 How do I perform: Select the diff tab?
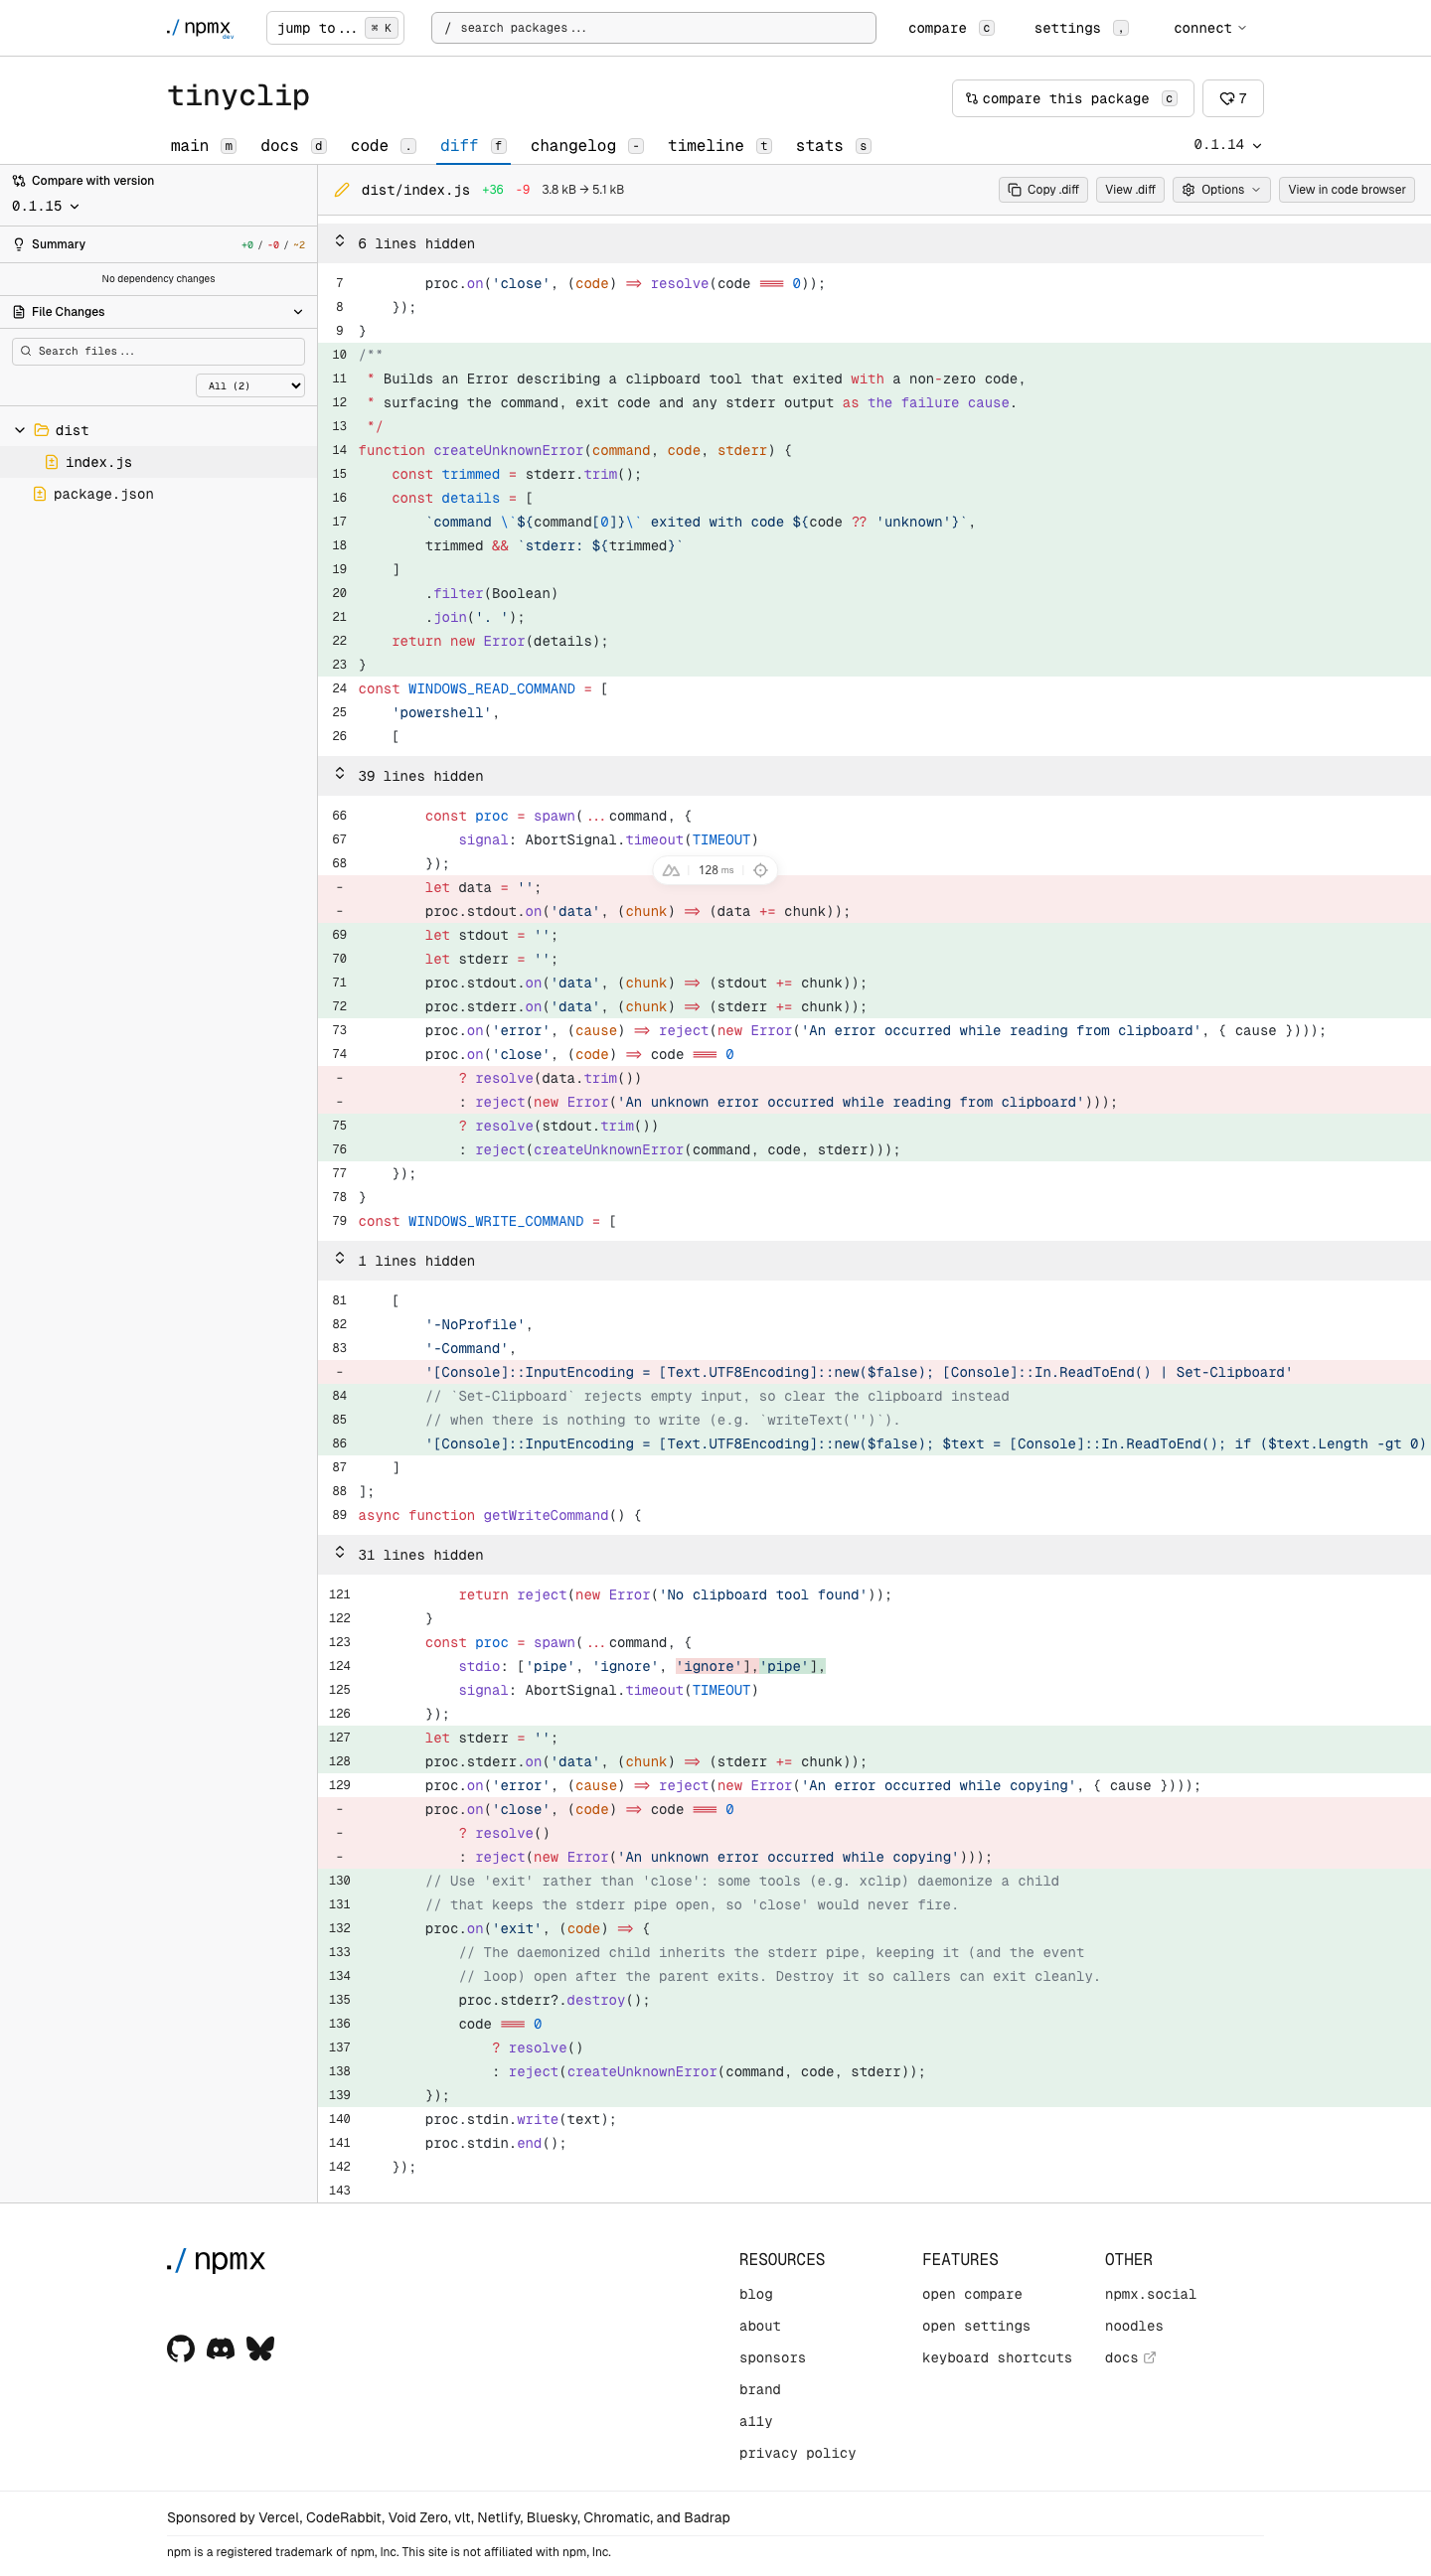click(x=473, y=145)
